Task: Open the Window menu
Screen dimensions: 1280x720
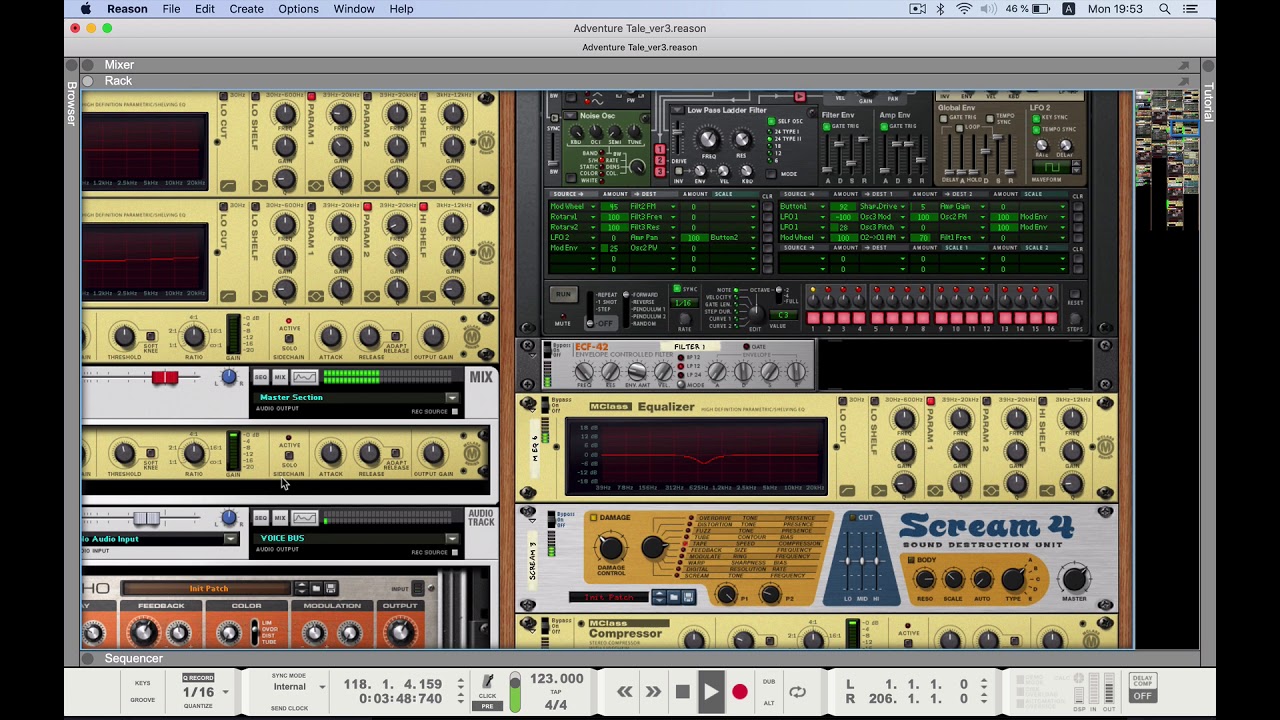Action: pyautogui.click(x=354, y=9)
